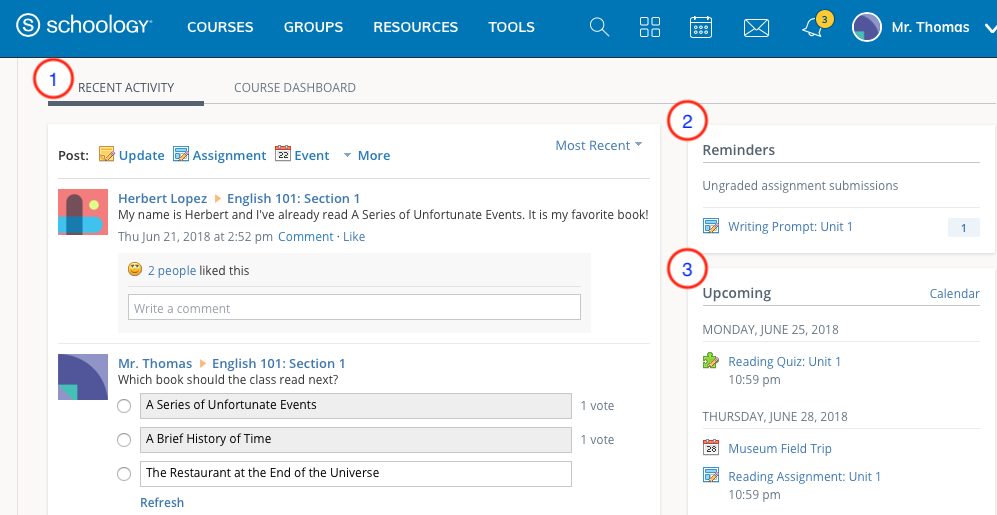This screenshot has height=515, width=997.
Task: Click the Event post calendar icon
Action: [283, 154]
